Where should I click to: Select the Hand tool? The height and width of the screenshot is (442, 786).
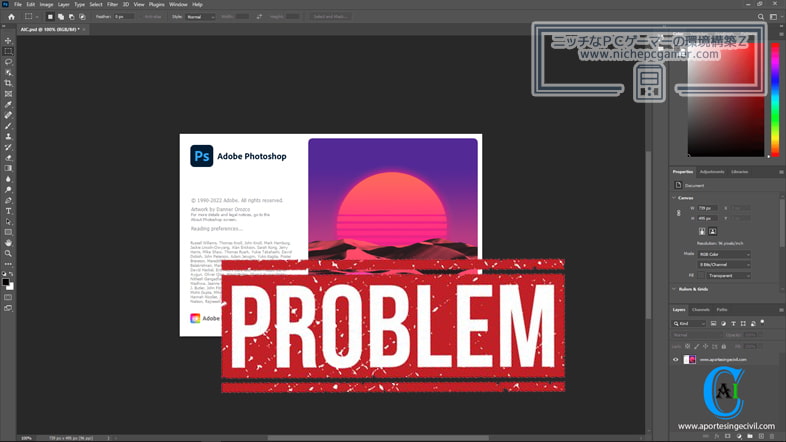pyautogui.click(x=8, y=243)
